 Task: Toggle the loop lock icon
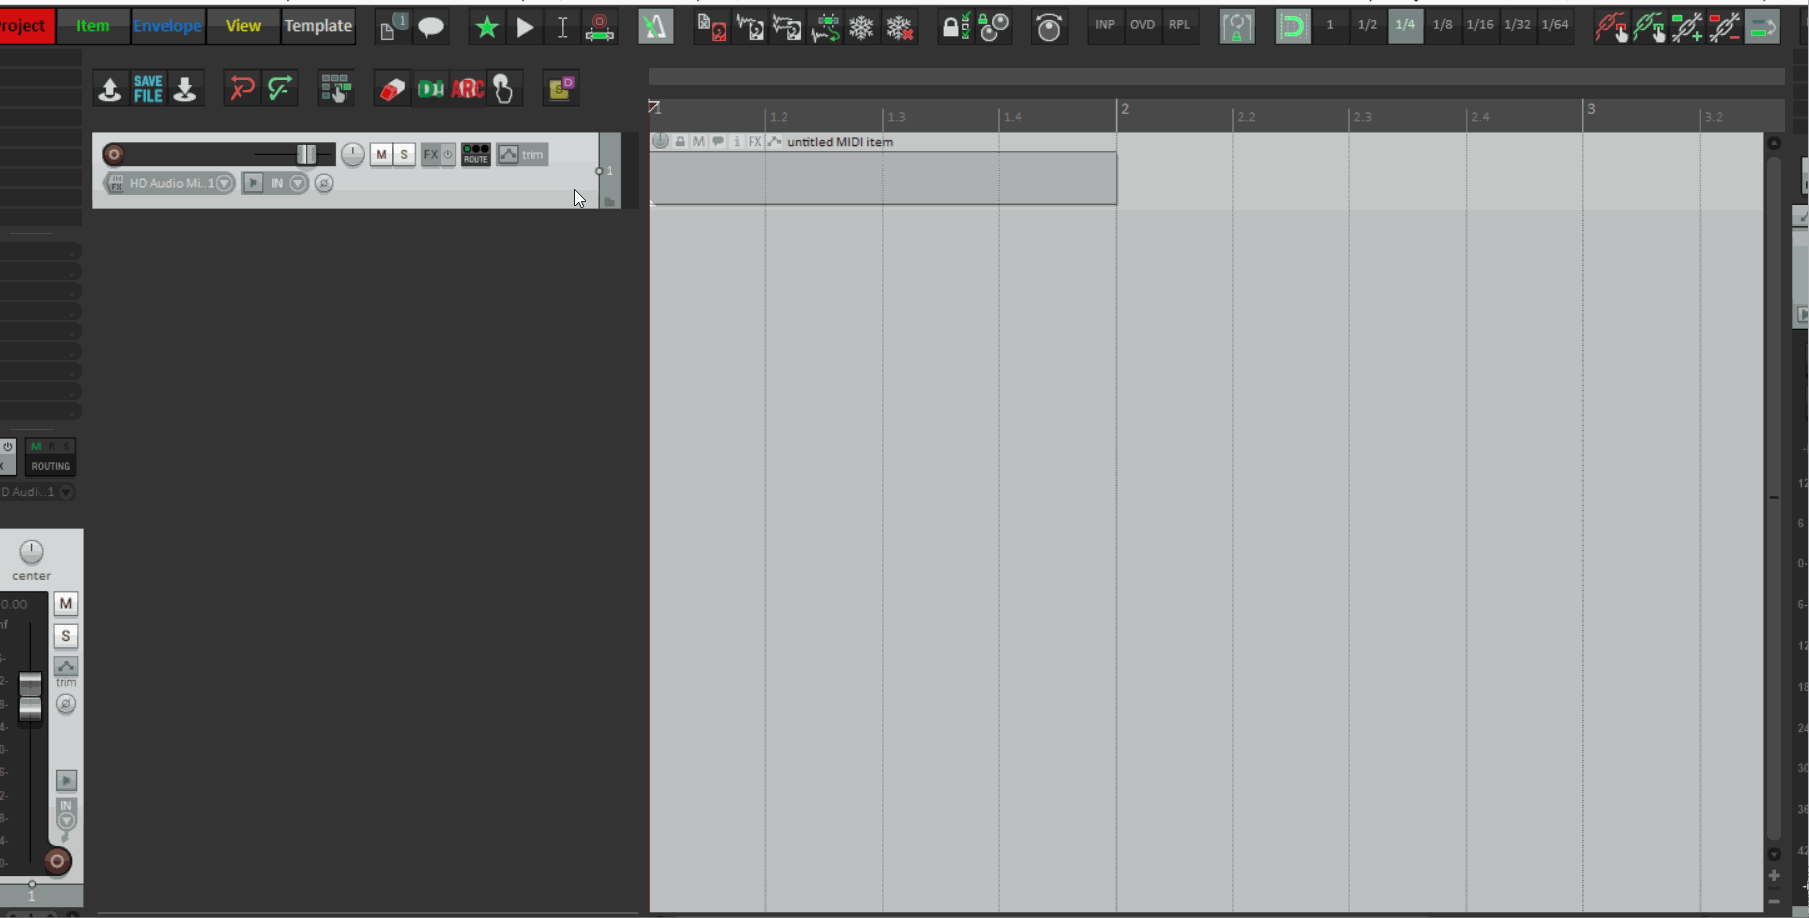[x=1237, y=27]
